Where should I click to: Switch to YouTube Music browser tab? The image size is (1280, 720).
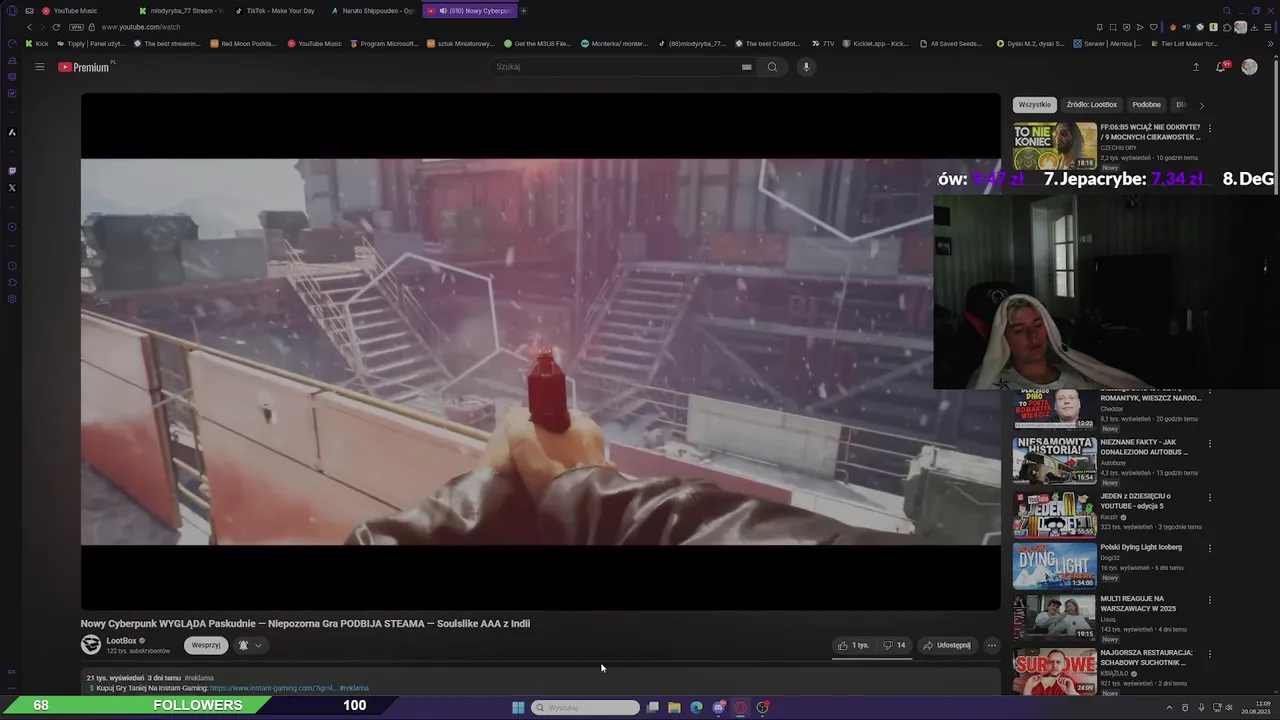click(77, 11)
